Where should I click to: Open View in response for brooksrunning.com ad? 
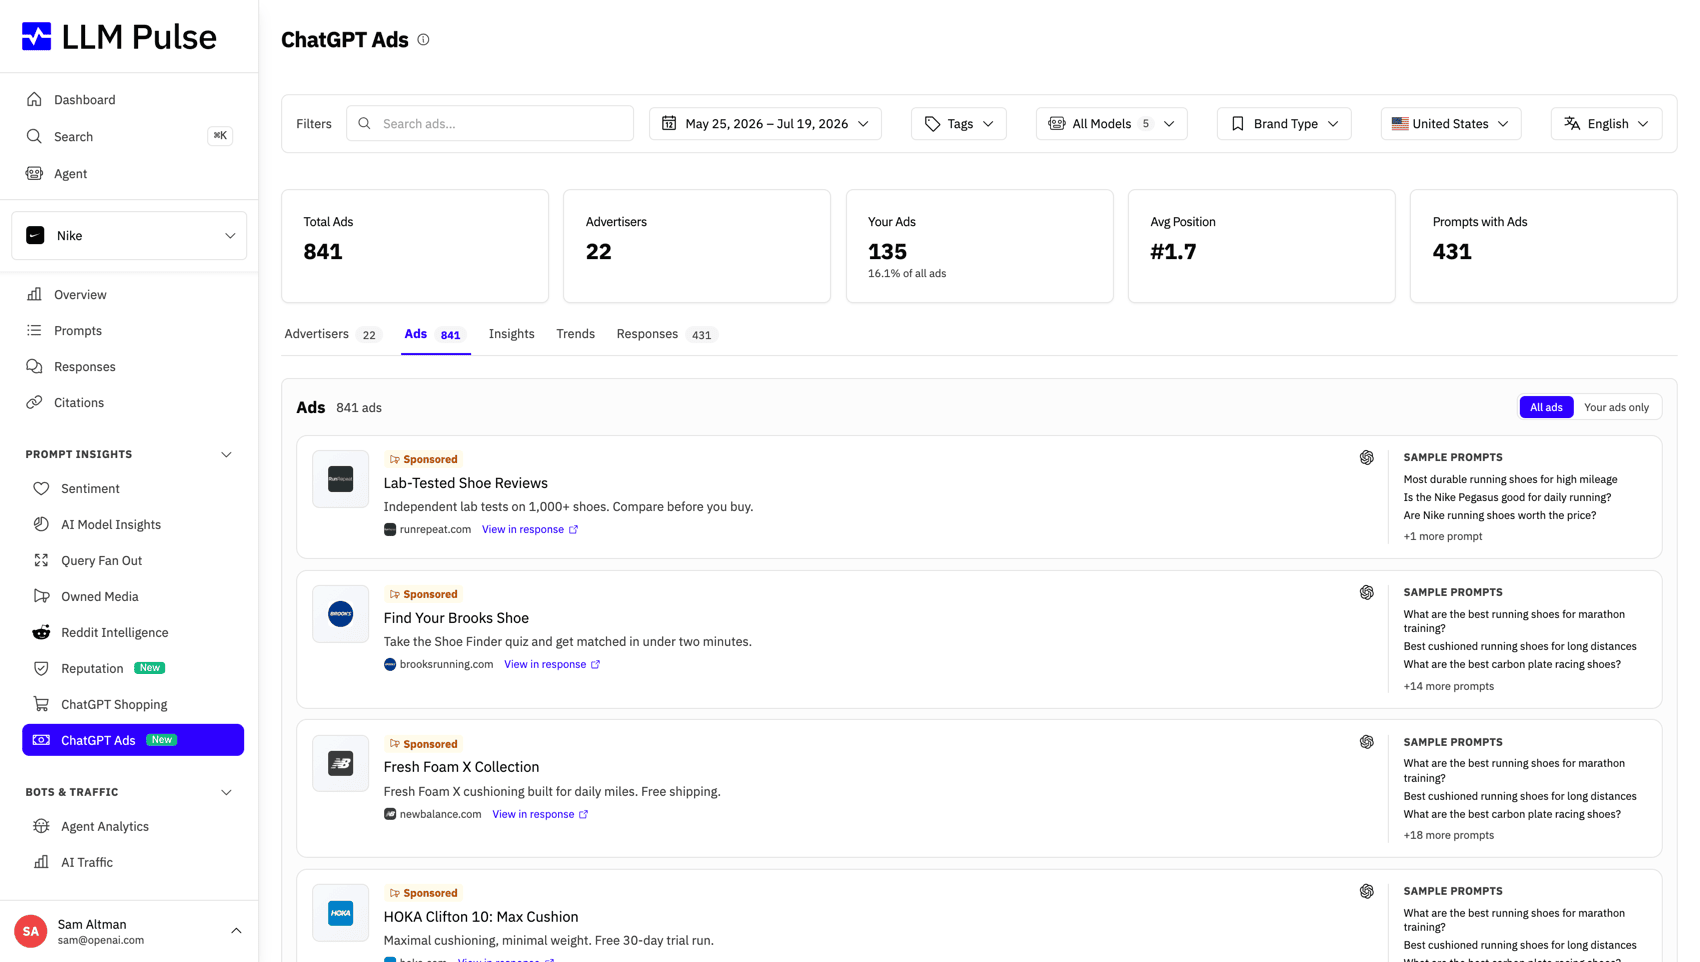(552, 665)
